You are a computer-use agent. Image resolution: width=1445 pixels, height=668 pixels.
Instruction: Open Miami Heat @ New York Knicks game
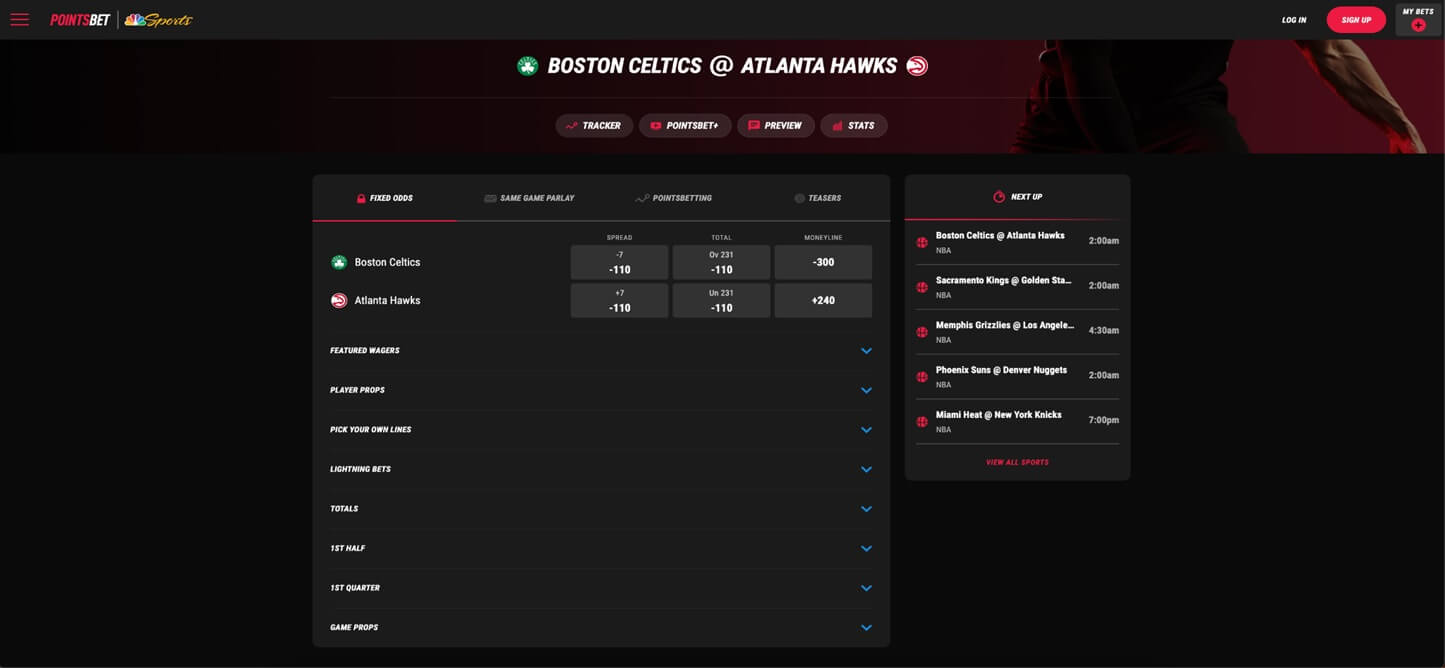click(1017, 422)
